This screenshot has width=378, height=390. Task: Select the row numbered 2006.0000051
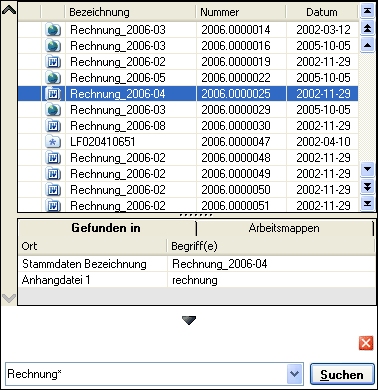click(x=188, y=205)
